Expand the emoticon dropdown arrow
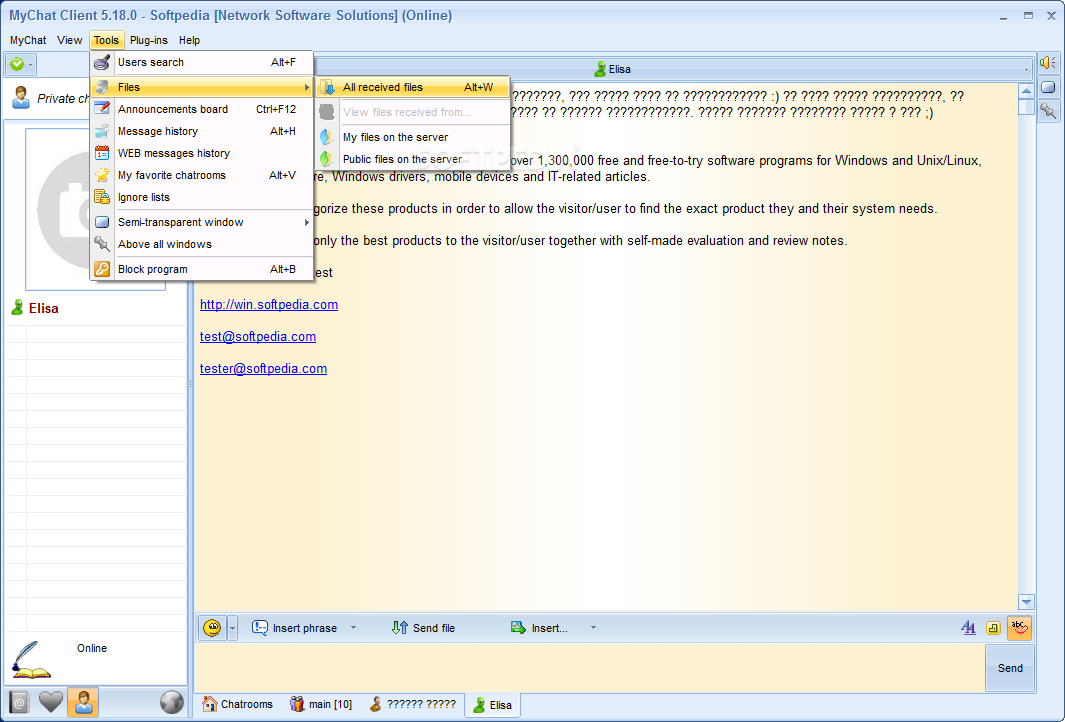Viewport: 1065px width, 722px height. 232,628
